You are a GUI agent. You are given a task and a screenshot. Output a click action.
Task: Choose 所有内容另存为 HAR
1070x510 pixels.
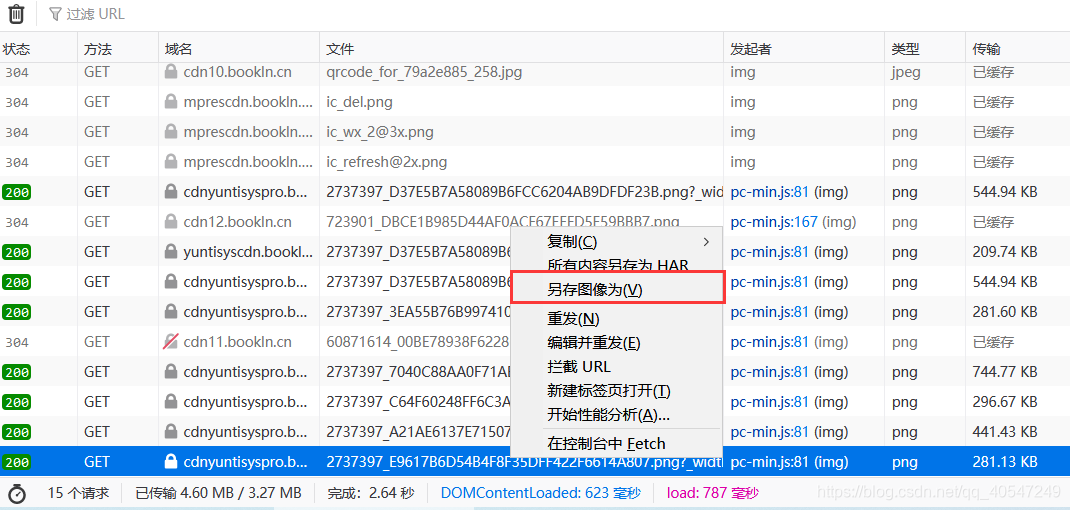[616, 266]
